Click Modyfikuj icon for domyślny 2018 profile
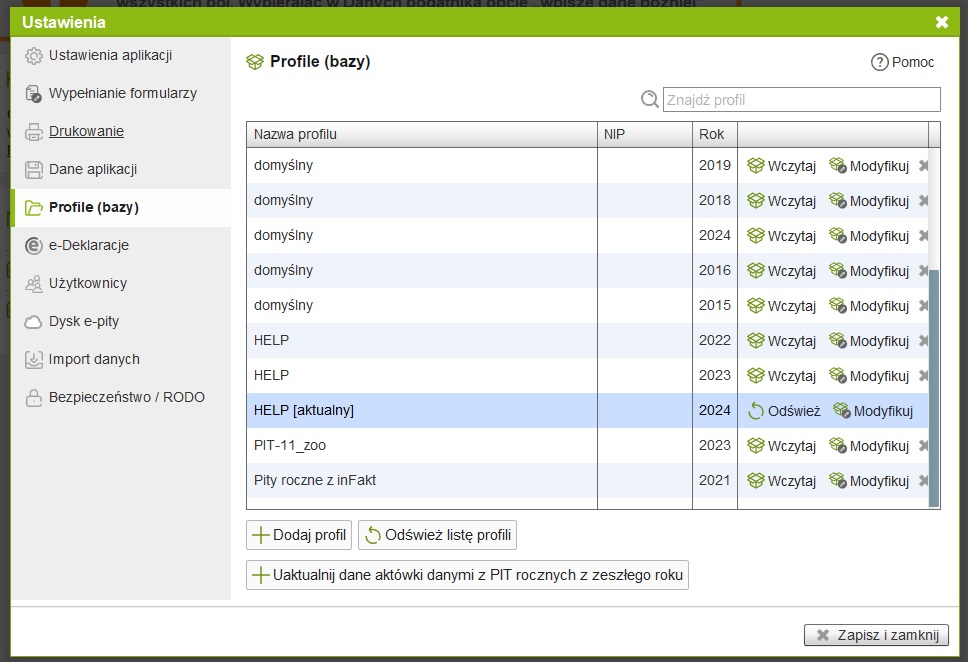968x662 pixels. [838, 201]
